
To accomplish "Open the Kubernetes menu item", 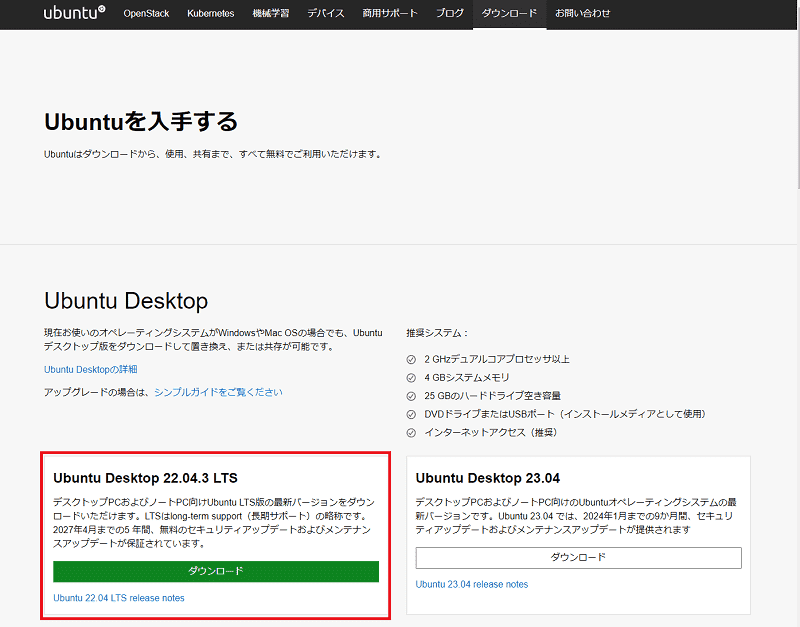I will coord(210,13).
